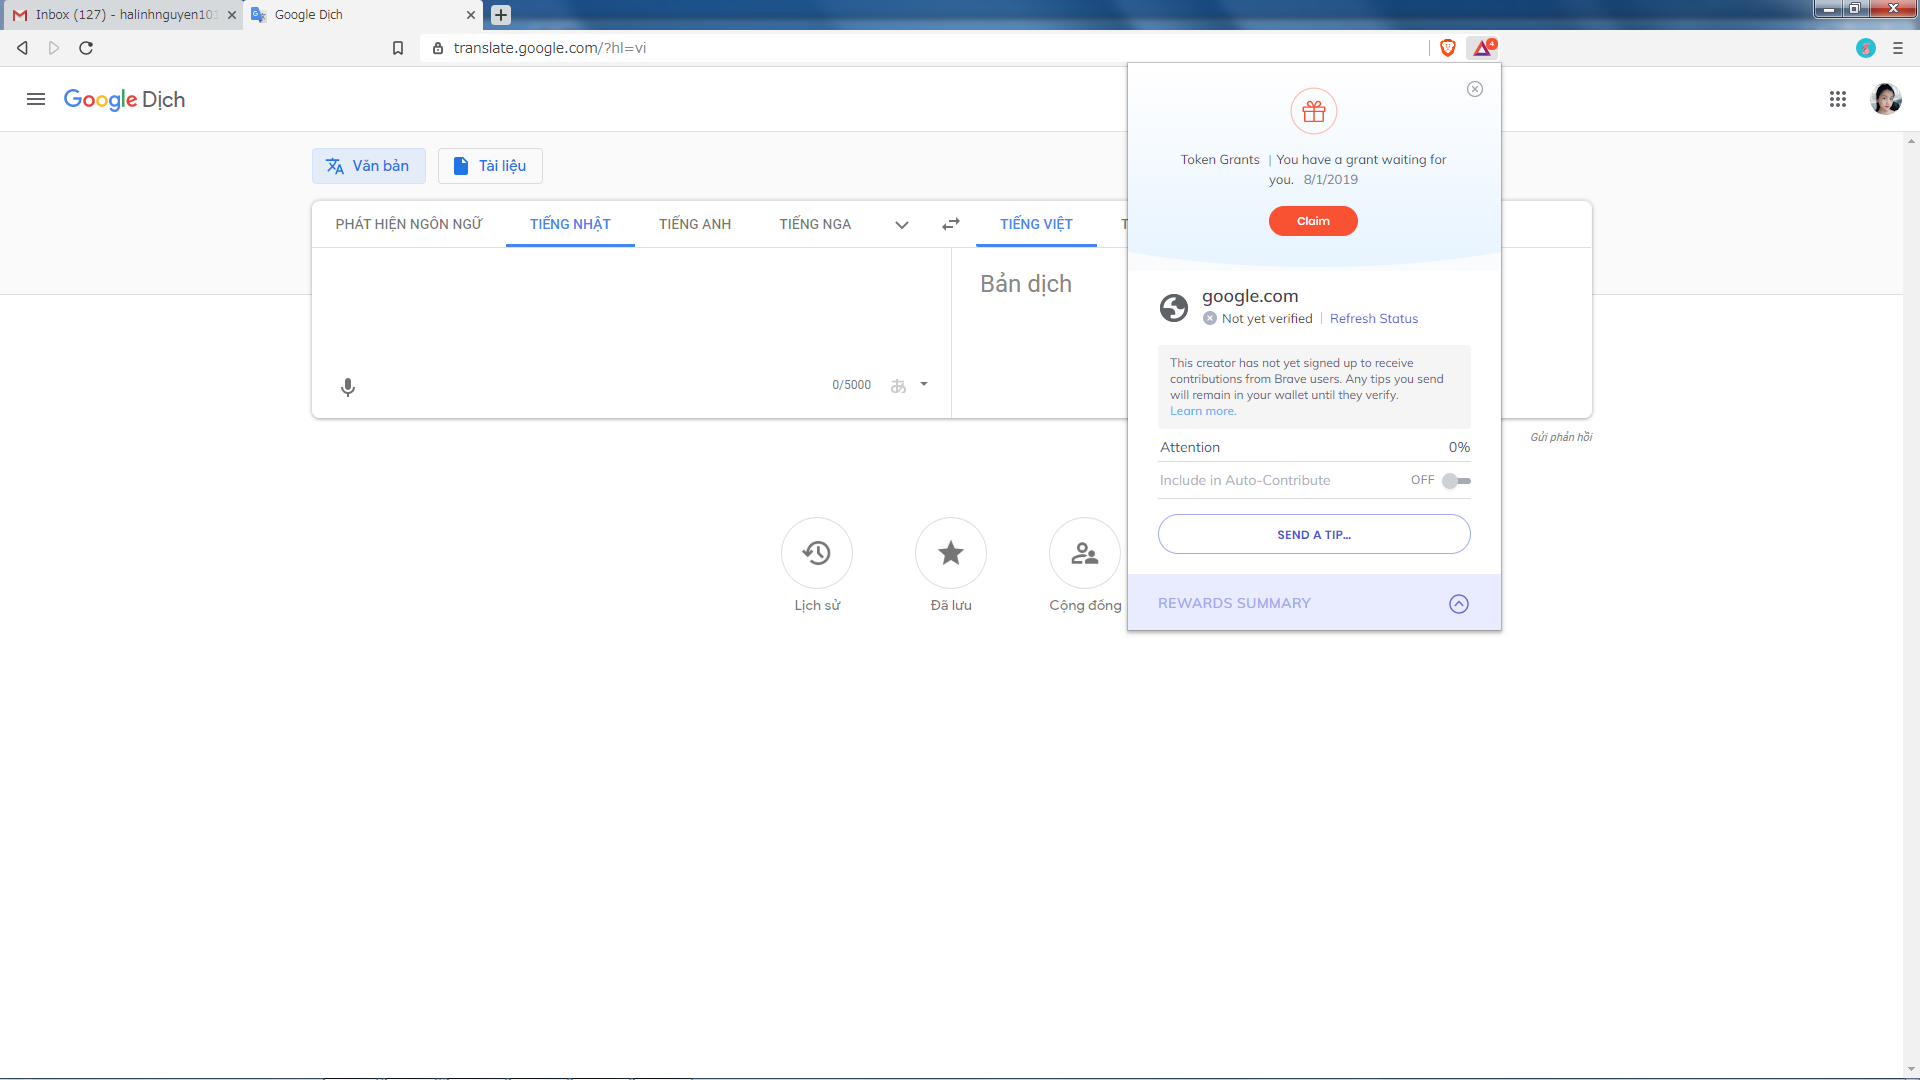Open Đã lưu saved star icon
The height and width of the screenshot is (1080, 1920).
click(950, 553)
